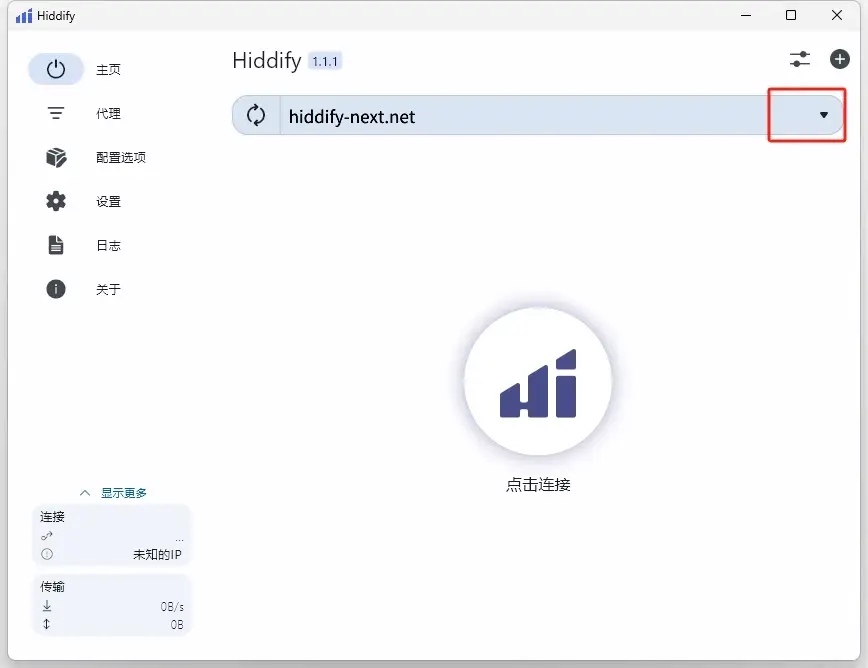Click the Hiddify heading title
Viewport: 868px width, 668px height.
267,61
